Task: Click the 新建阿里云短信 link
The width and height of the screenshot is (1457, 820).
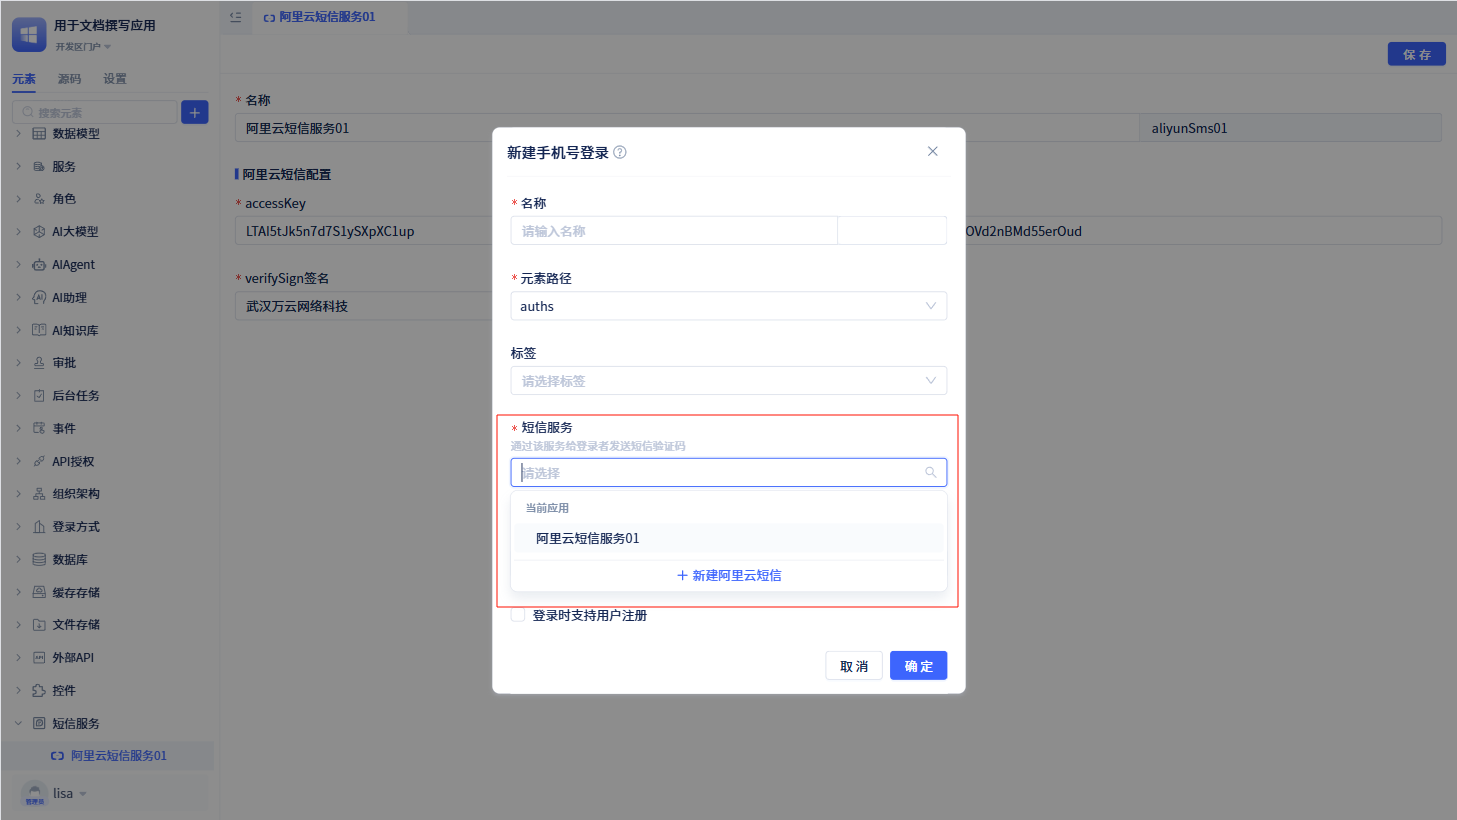Action: (729, 576)
